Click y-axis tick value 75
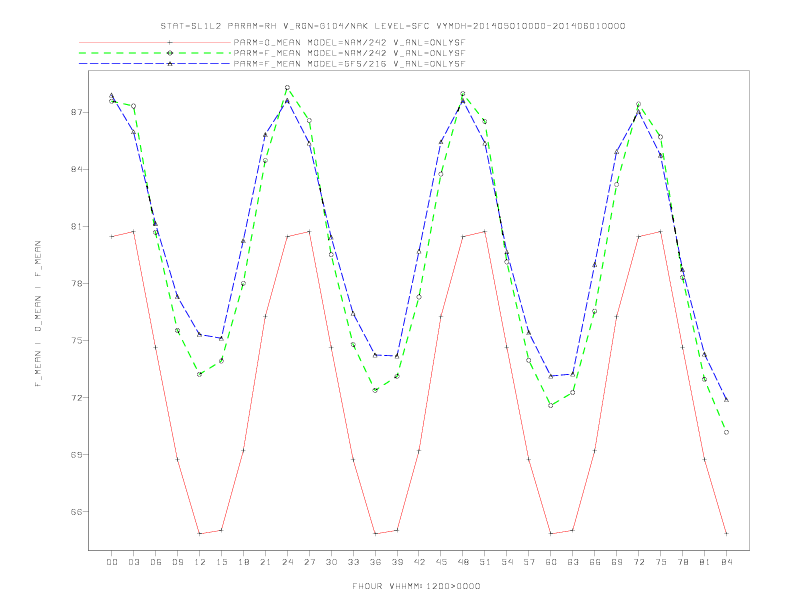The height and width of the screenshot is (612, 792). click(x=76, y=340)
